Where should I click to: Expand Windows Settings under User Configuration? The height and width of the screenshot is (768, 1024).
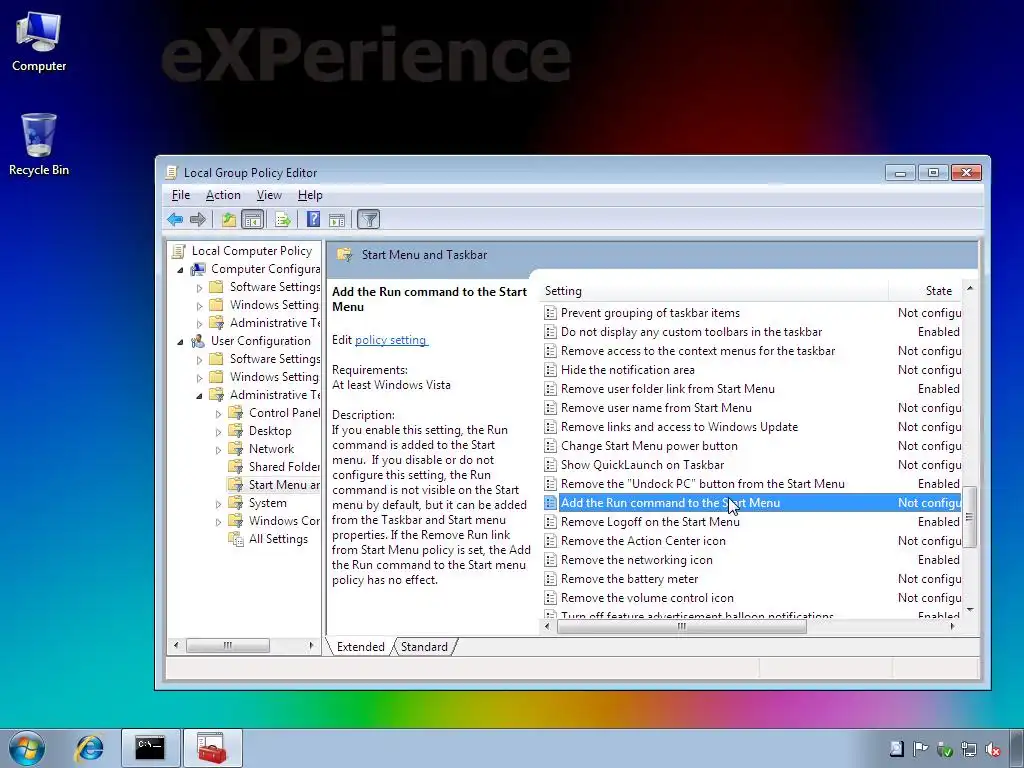pos(199,377)
